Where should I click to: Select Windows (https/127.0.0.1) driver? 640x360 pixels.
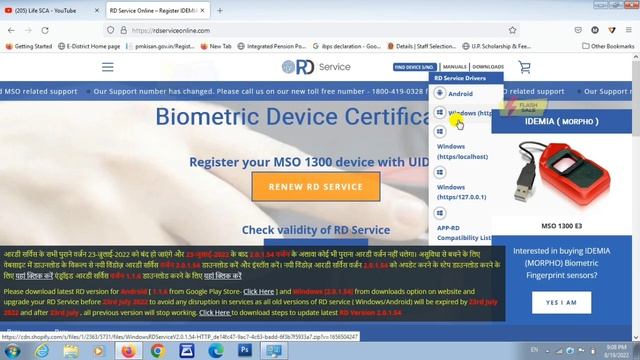(462, 192)
